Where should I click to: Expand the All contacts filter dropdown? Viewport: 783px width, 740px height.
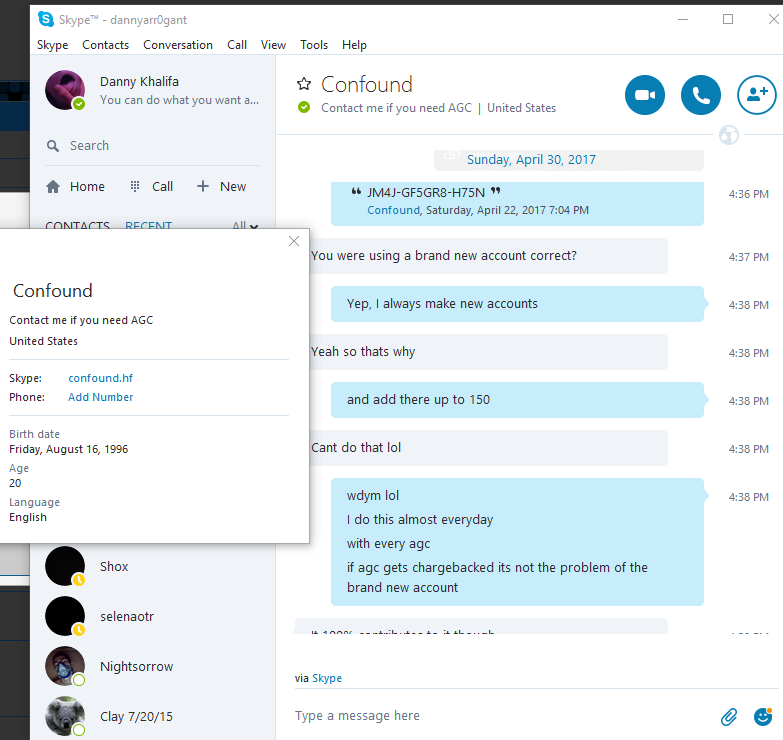245,226
